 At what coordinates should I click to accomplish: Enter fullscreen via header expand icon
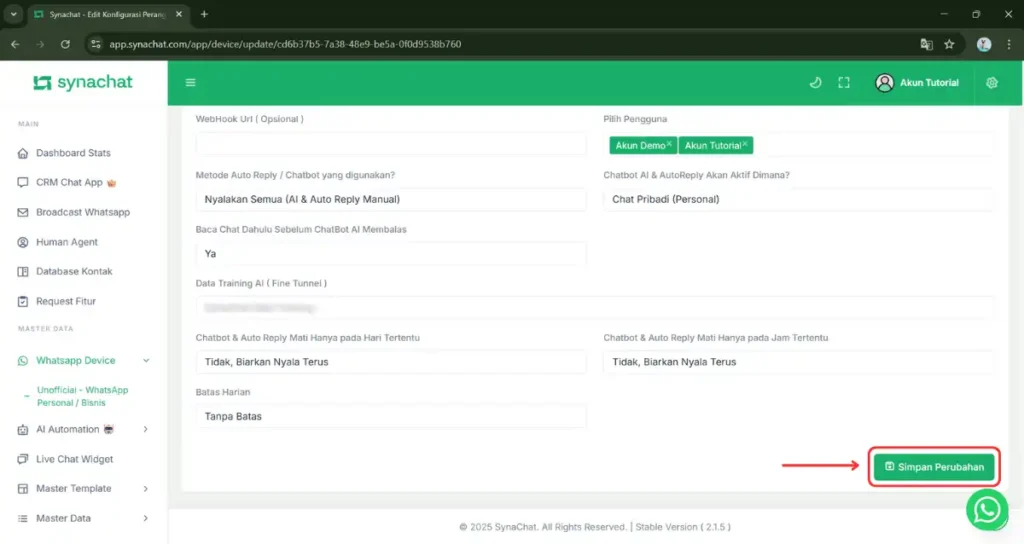coord(844,82)
